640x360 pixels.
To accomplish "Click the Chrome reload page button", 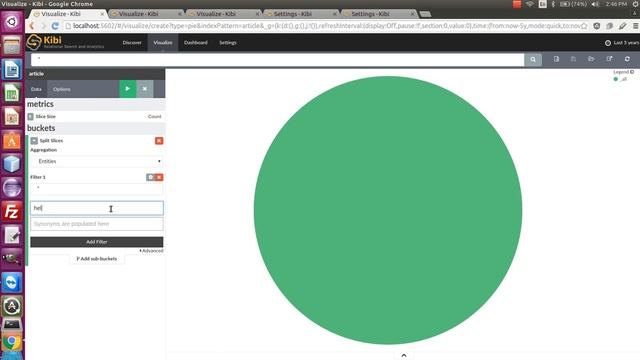I will 55,26.
